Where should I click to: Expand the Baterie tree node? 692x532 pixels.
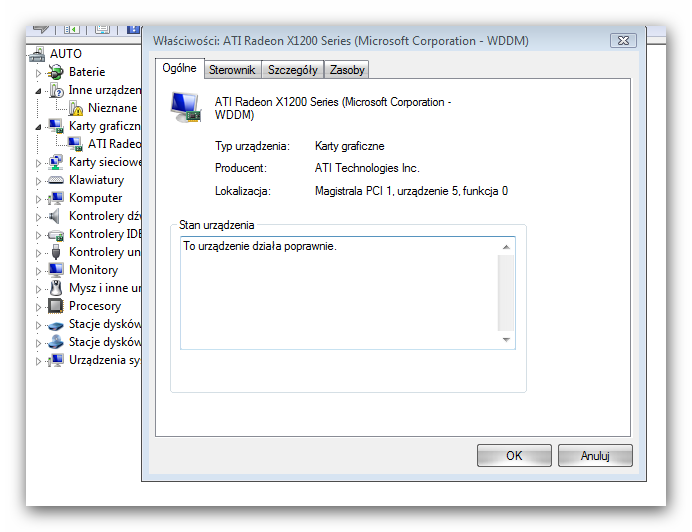38,73
